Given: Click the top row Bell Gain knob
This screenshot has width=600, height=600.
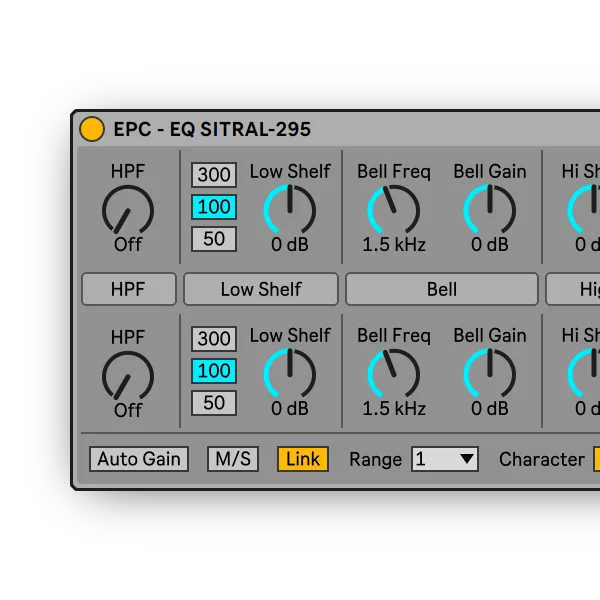Looking at the screenshot, I should 490,209.
